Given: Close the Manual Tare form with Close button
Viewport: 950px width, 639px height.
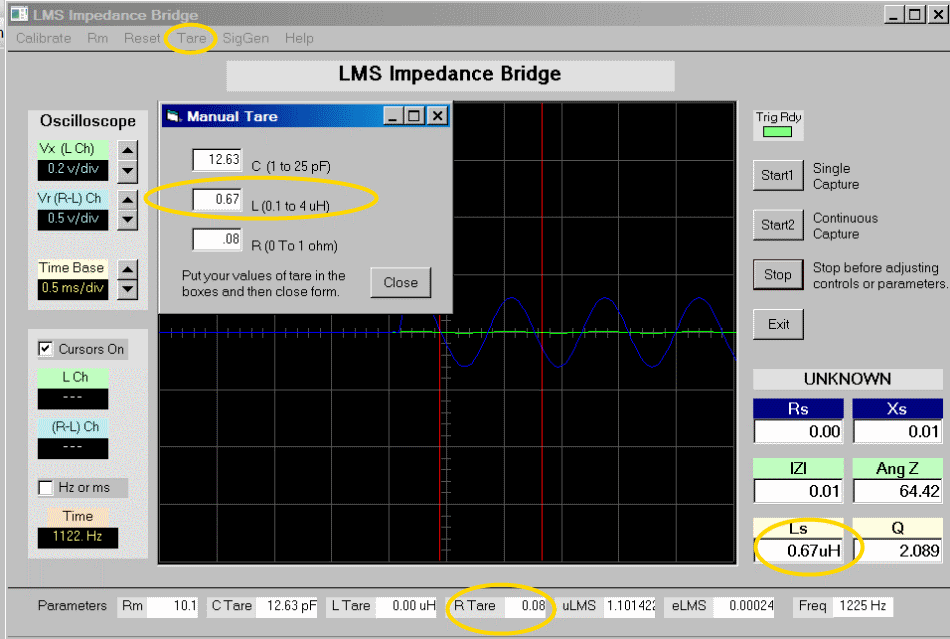Looking at the screenshot, I should 400,282.
